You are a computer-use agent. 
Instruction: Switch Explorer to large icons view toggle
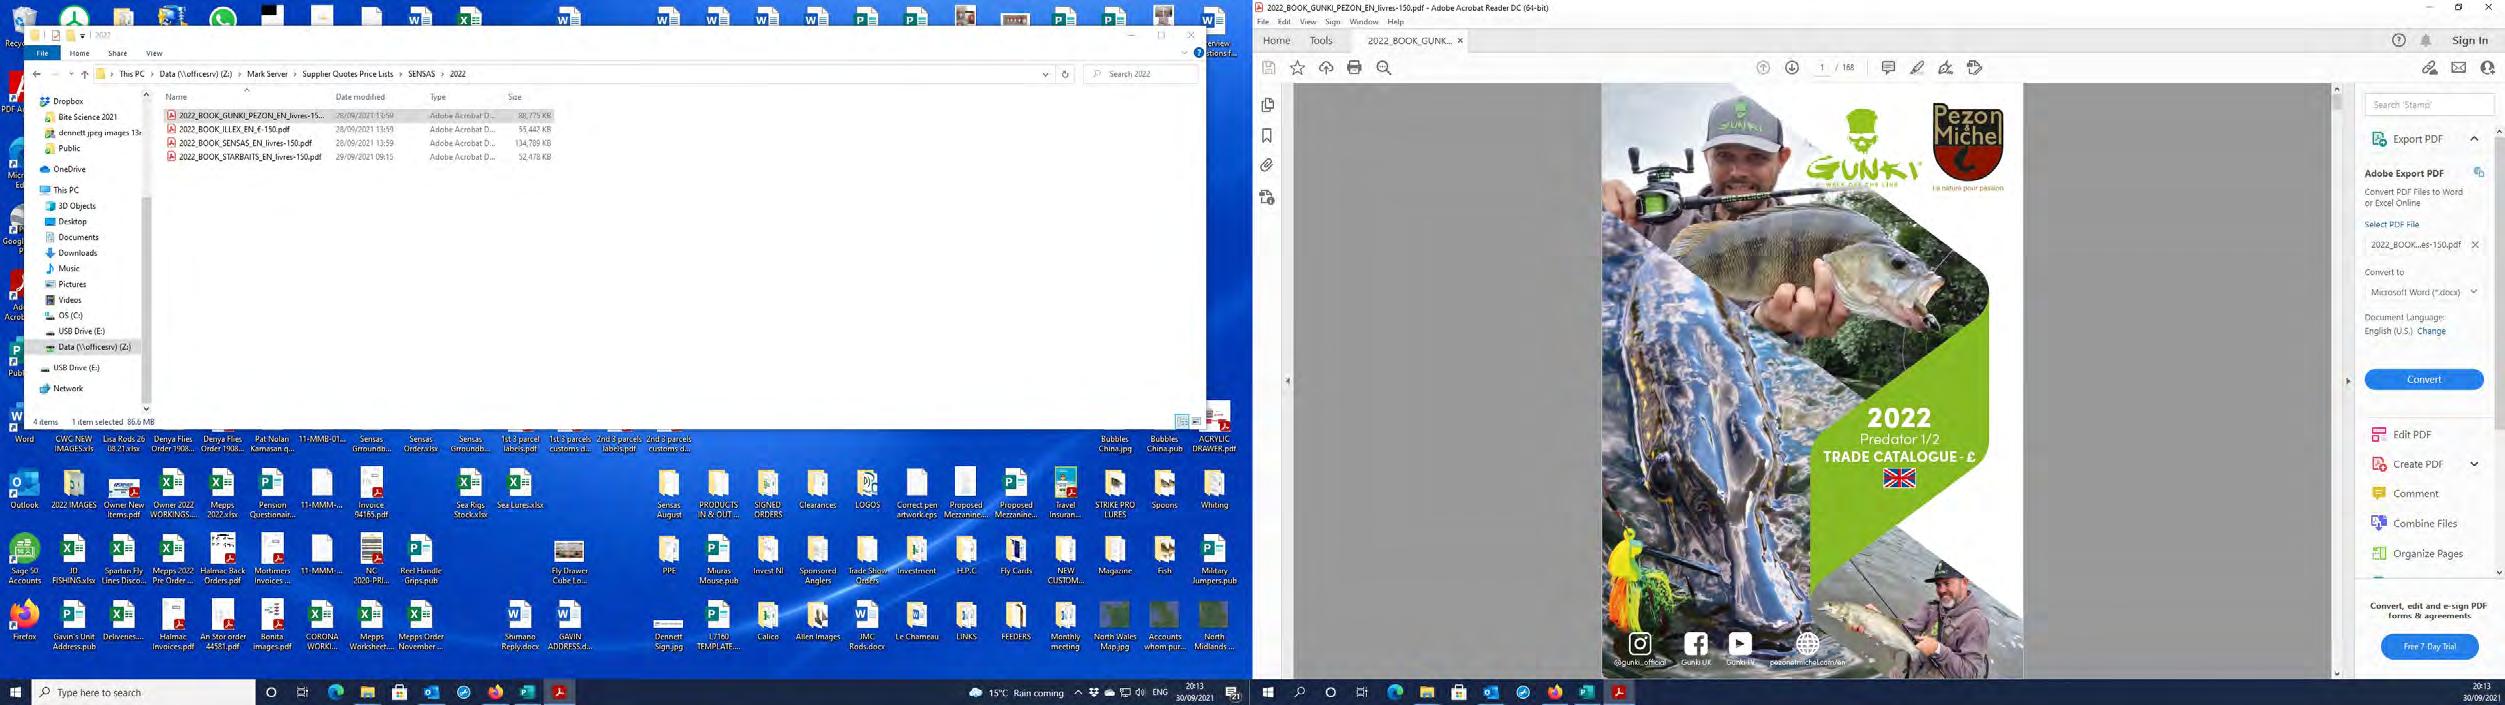click(1196, 422)
